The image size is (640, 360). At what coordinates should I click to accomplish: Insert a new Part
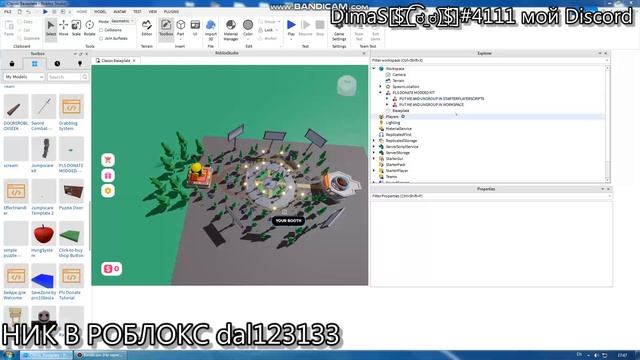[x=180, y=28]
